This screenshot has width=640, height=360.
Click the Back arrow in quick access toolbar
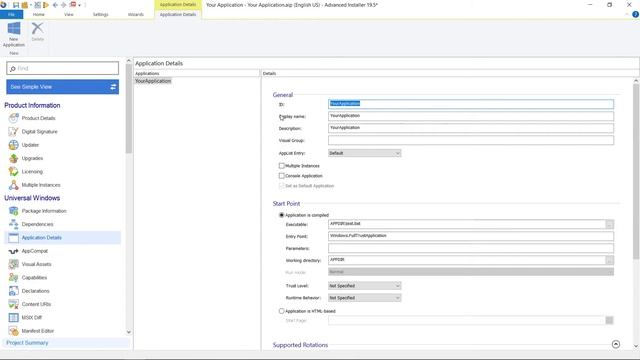click(55, 5)
